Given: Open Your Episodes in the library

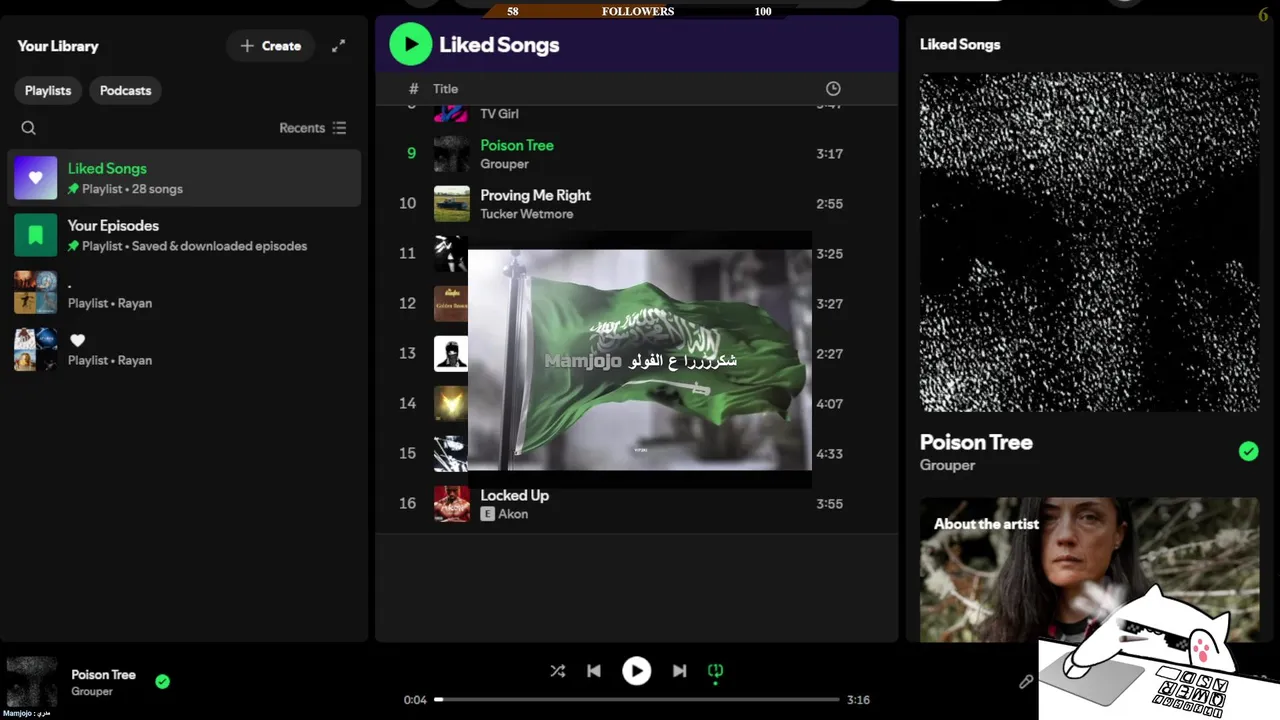Looking at the screenshot, I should pos(184,235).
